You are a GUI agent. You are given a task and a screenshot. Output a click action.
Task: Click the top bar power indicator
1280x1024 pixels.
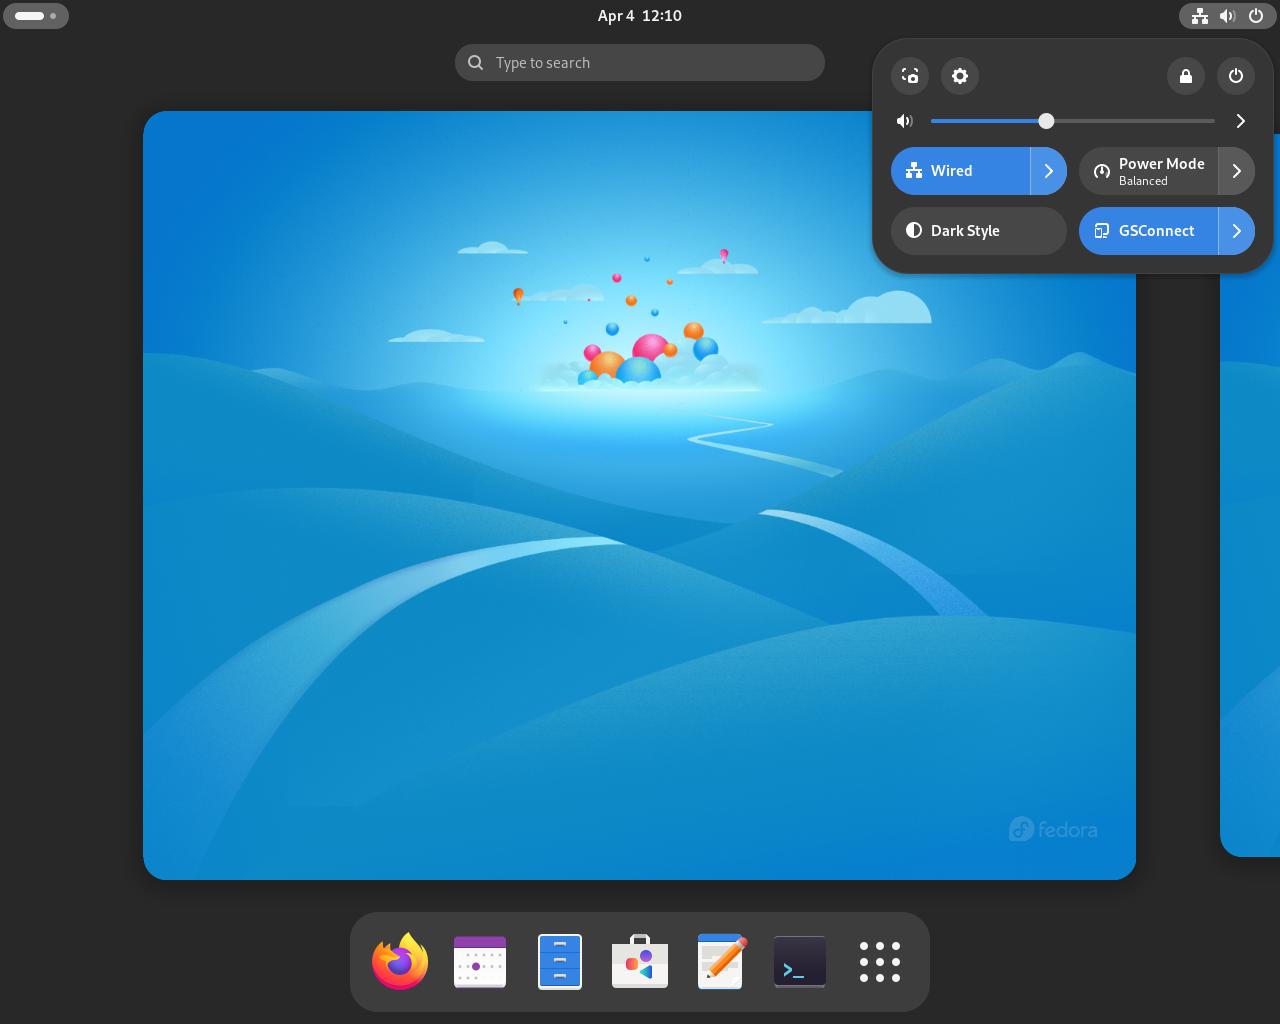coord(1256,16)
